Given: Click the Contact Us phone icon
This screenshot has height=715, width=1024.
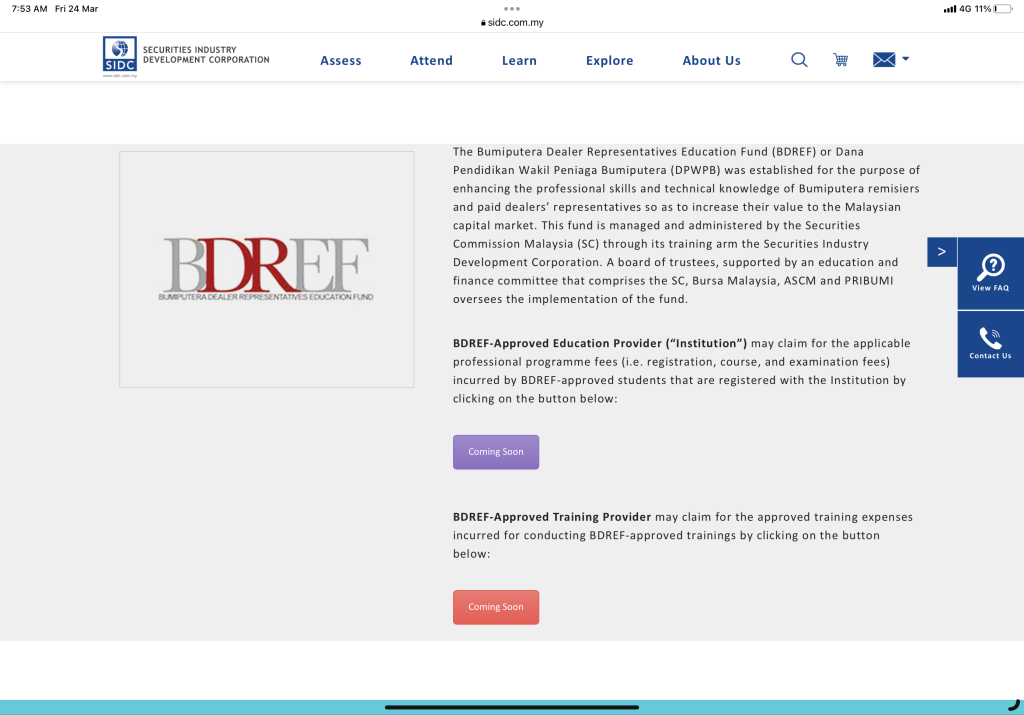Looking at the screenshot, I should point(990,337).
